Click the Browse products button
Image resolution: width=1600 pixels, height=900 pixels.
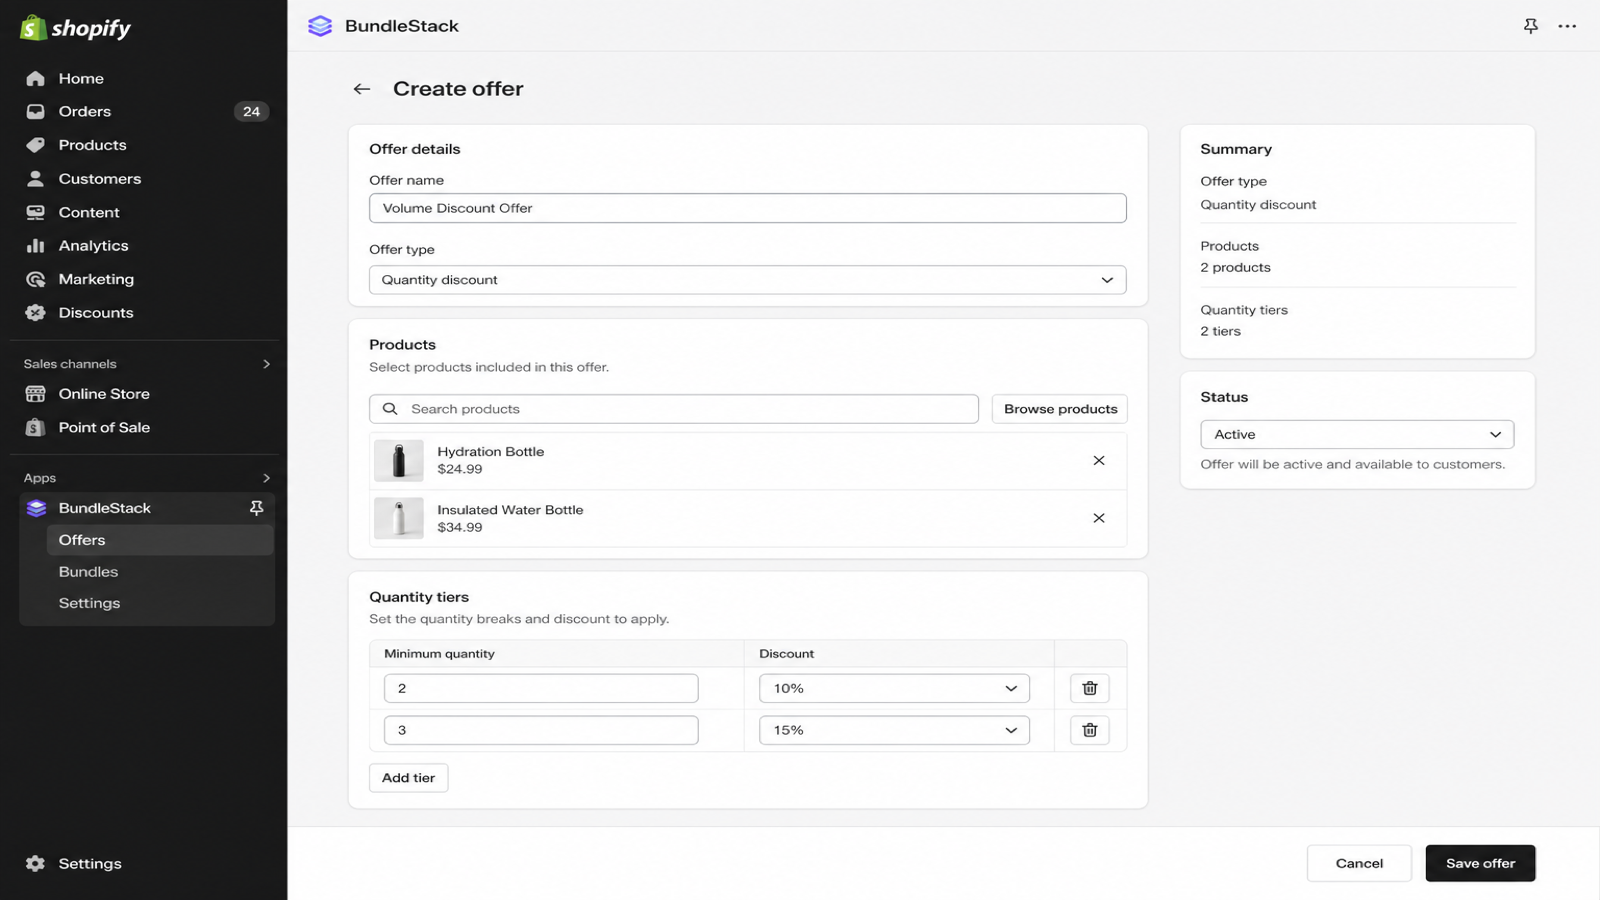tap(1060, 409)
